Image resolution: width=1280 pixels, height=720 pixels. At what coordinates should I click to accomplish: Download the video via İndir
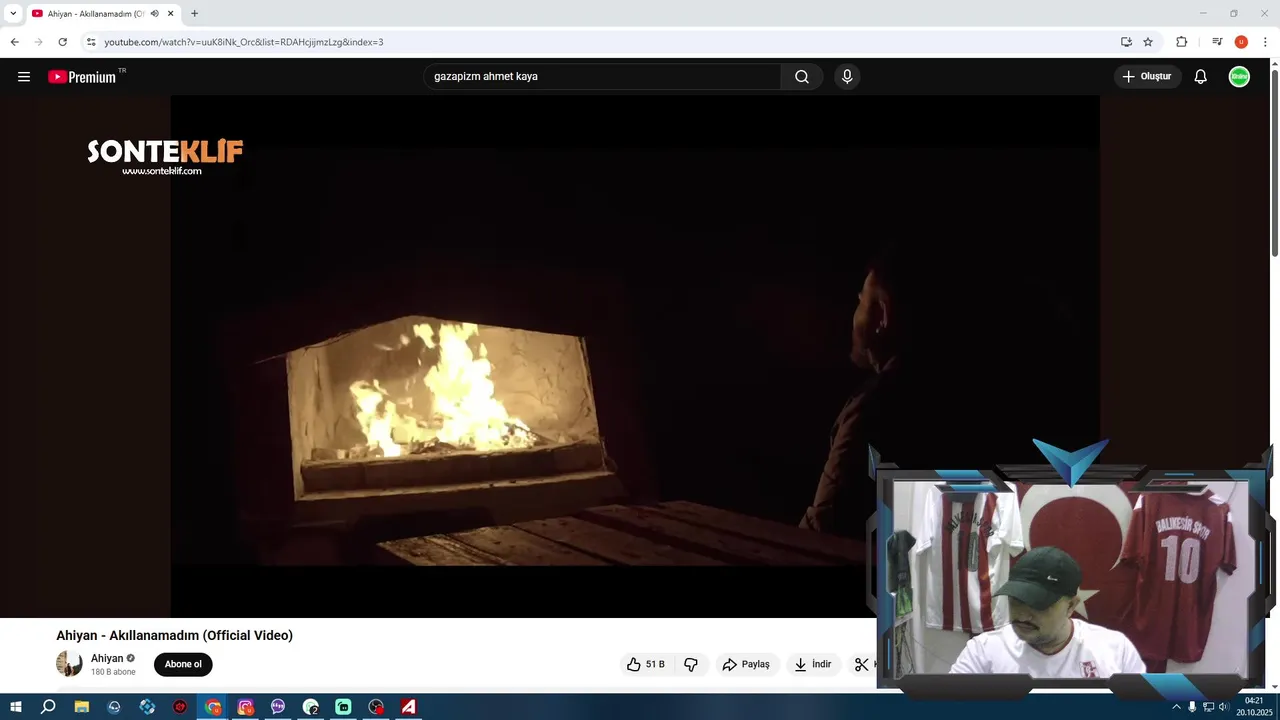click(812, 664)
